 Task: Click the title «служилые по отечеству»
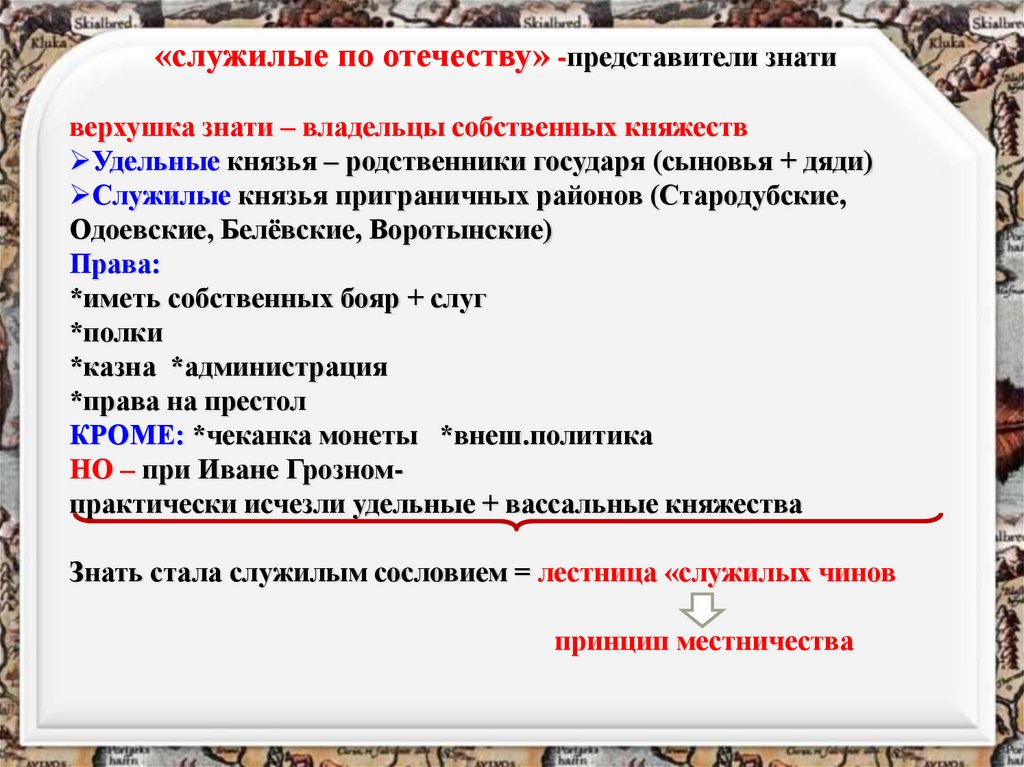(353, 57)
